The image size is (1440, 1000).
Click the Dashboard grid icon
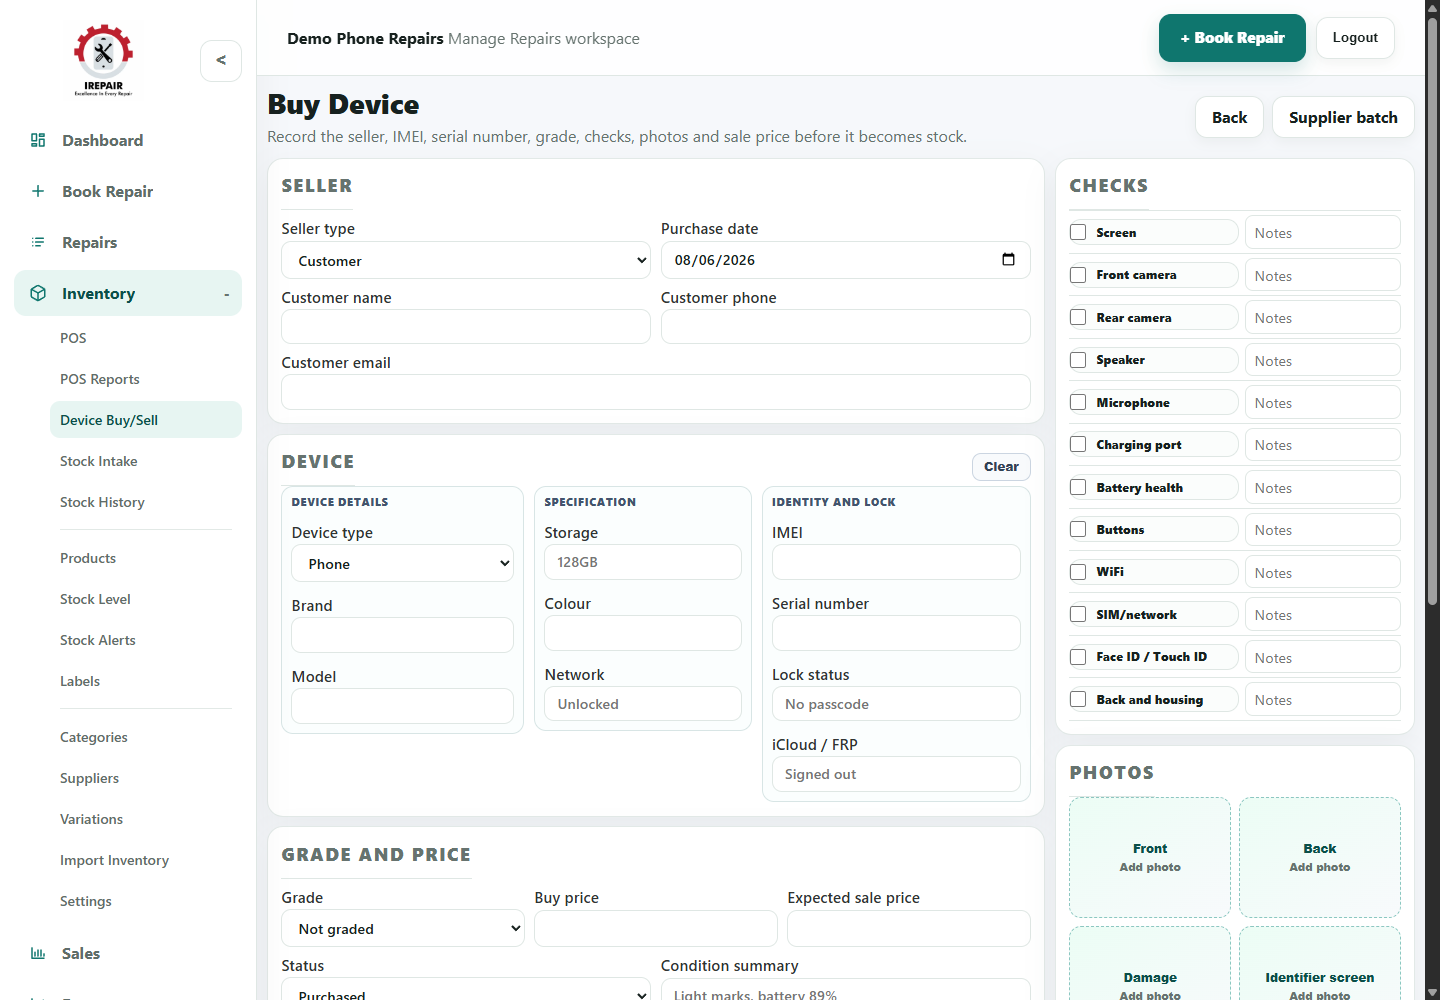(x=38, y=140)
